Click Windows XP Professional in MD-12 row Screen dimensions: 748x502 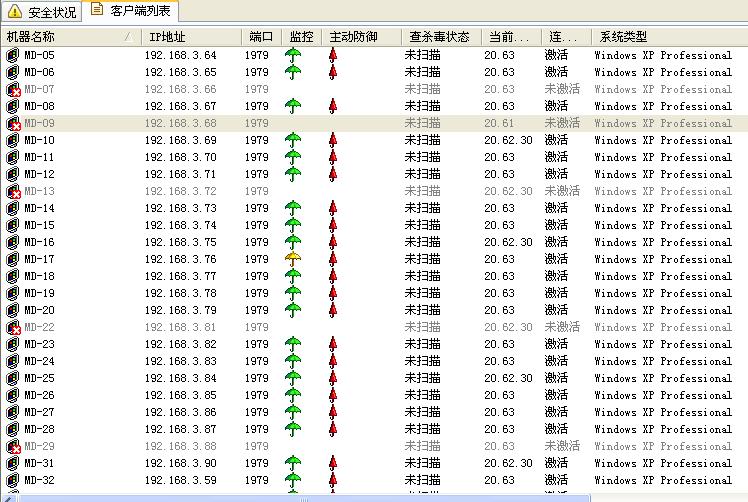663,174
